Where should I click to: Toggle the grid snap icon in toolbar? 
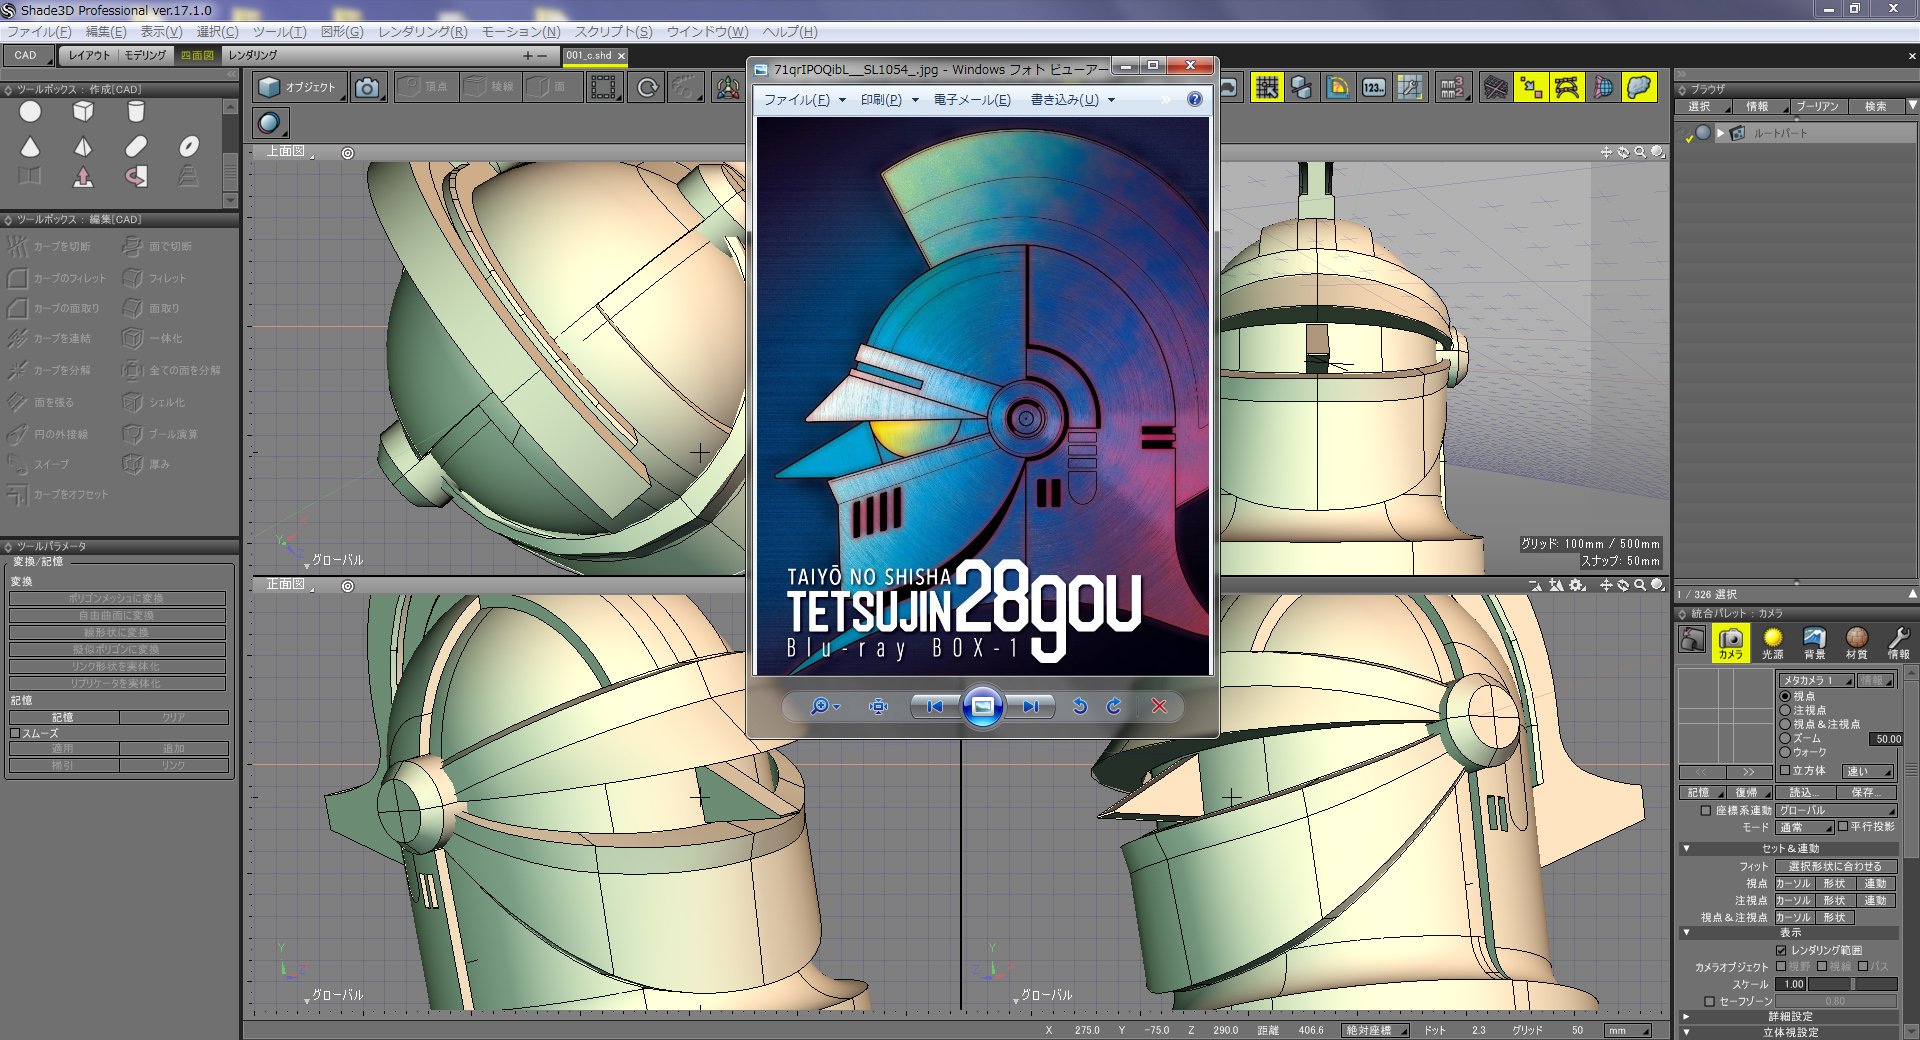click(1267, 88)
